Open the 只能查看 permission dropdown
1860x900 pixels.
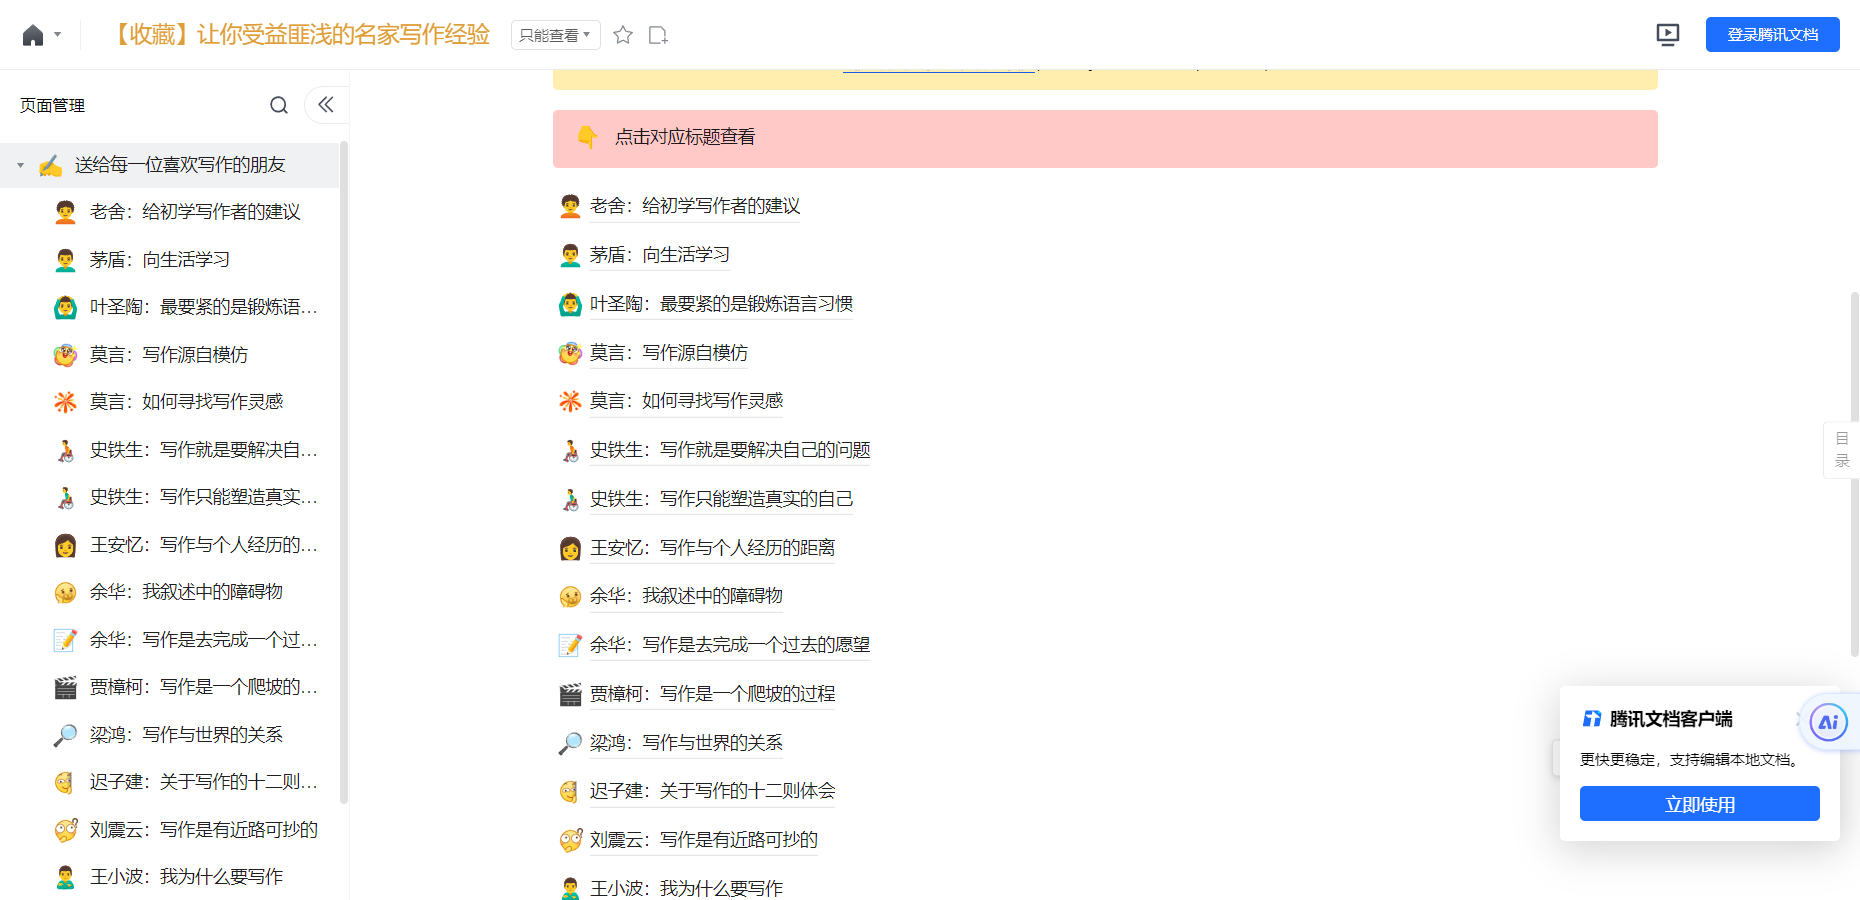[x=555, y=35]
